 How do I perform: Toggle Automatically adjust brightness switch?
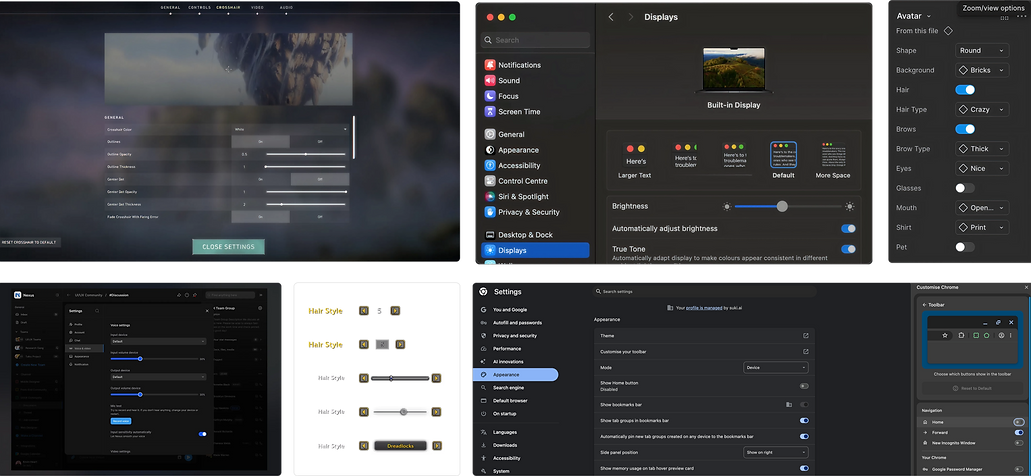(848, 228)
